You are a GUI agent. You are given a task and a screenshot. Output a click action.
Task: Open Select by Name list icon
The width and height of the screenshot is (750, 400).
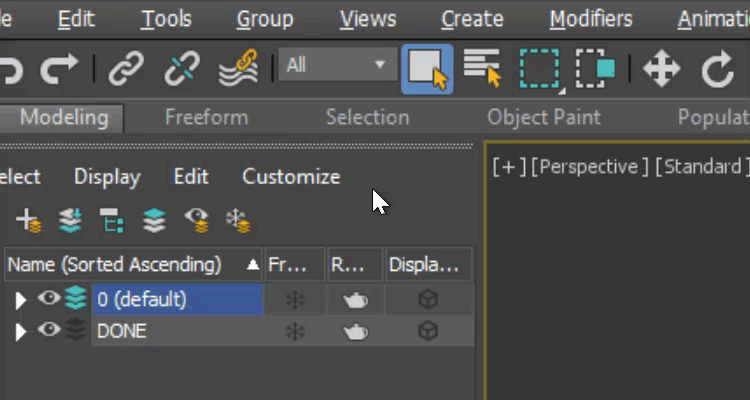click(481, 69)
